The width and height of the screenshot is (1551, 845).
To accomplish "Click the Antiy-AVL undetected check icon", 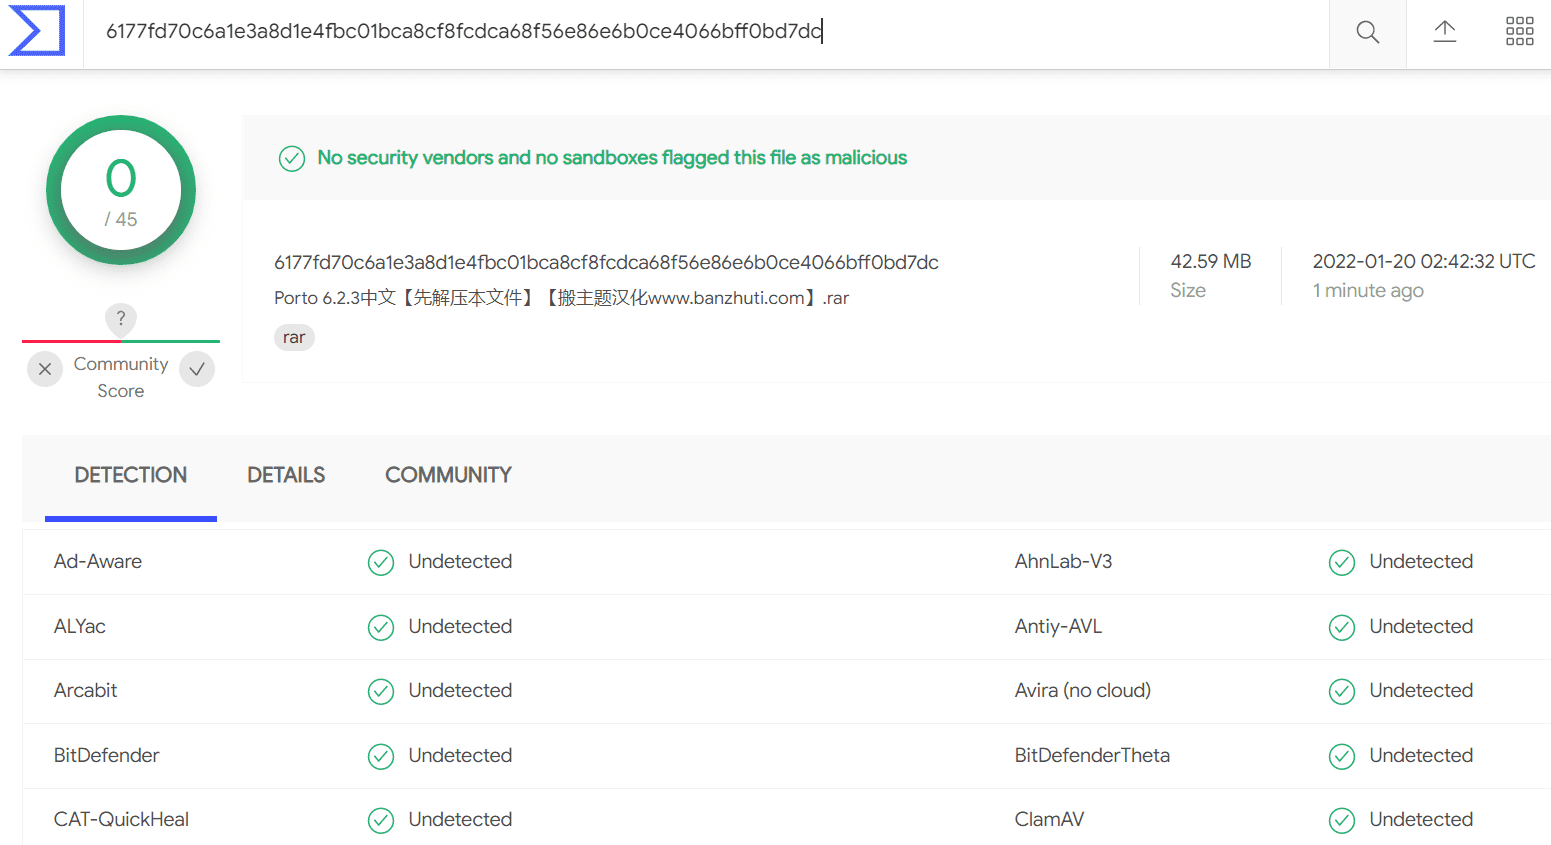I will point(1342,628).
